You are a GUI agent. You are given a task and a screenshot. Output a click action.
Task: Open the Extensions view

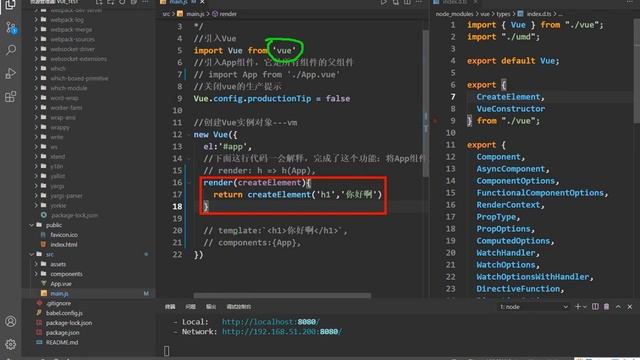click(x=11, y=97)
